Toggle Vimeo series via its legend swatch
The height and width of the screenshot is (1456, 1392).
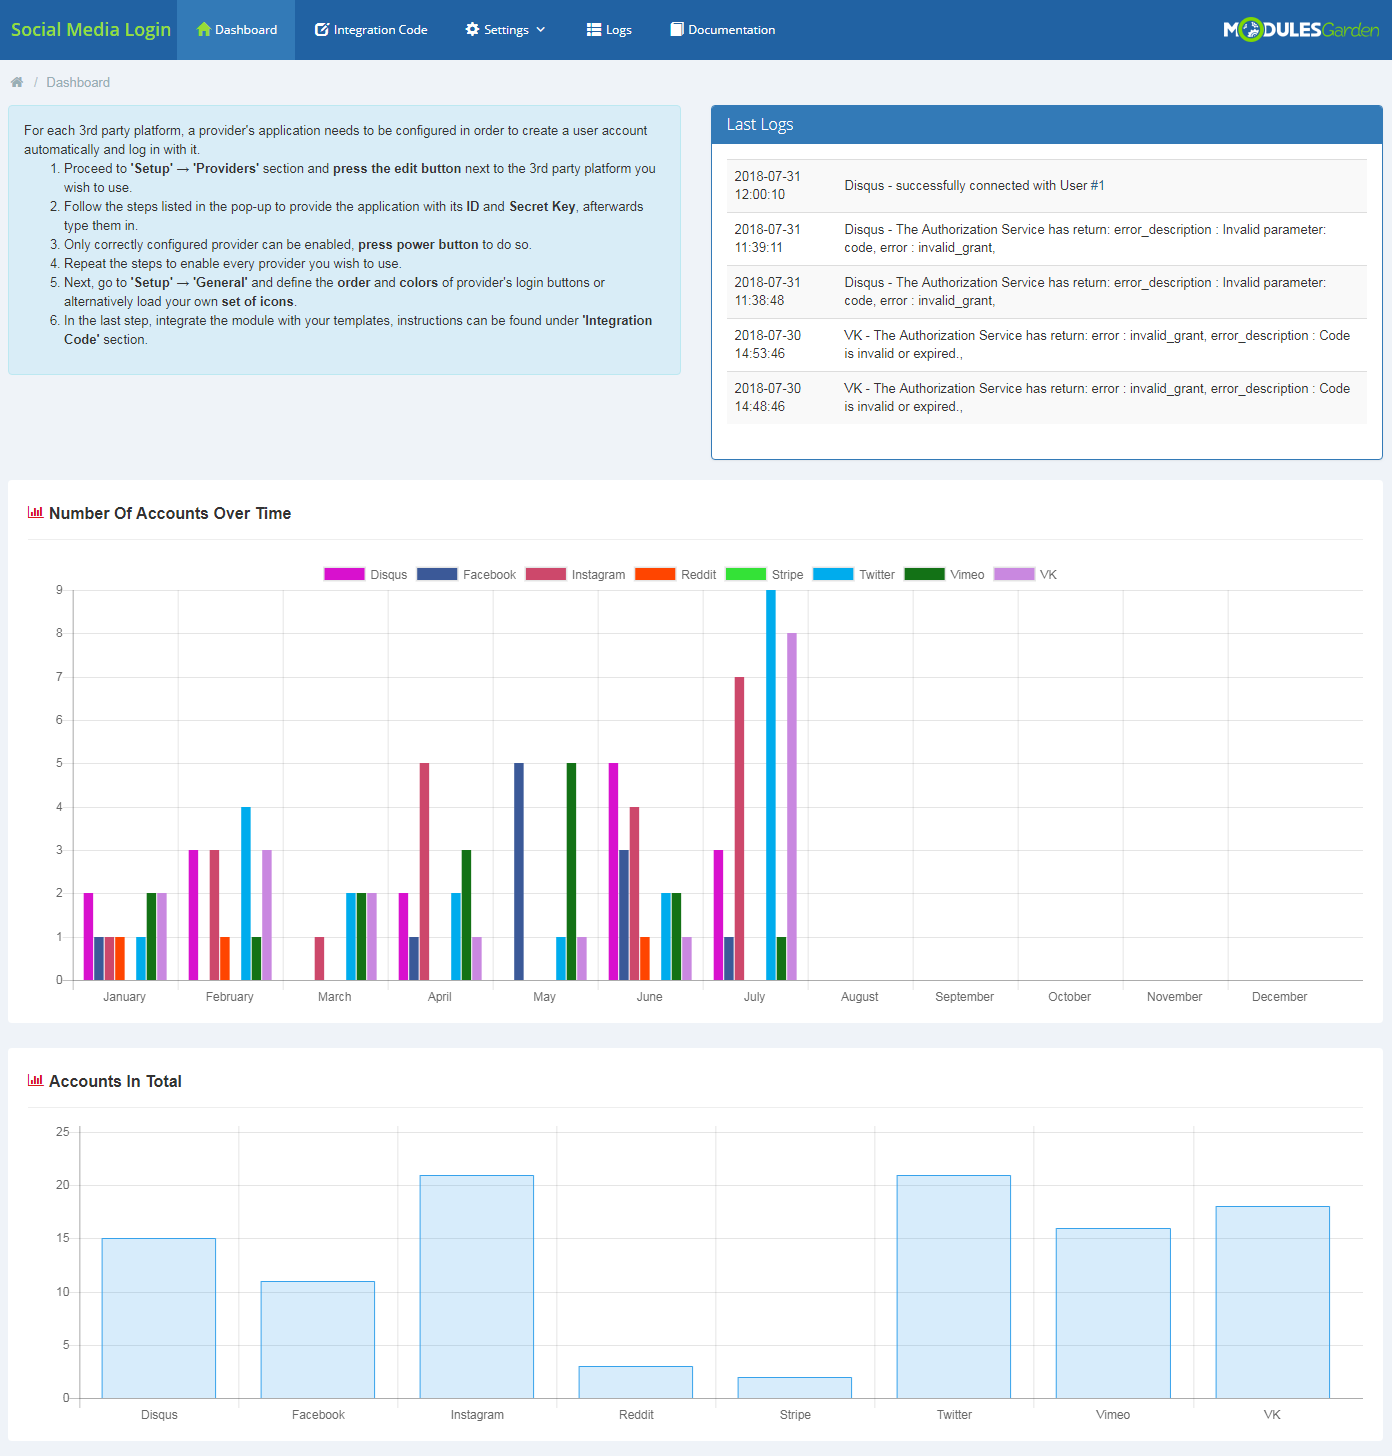924,574
